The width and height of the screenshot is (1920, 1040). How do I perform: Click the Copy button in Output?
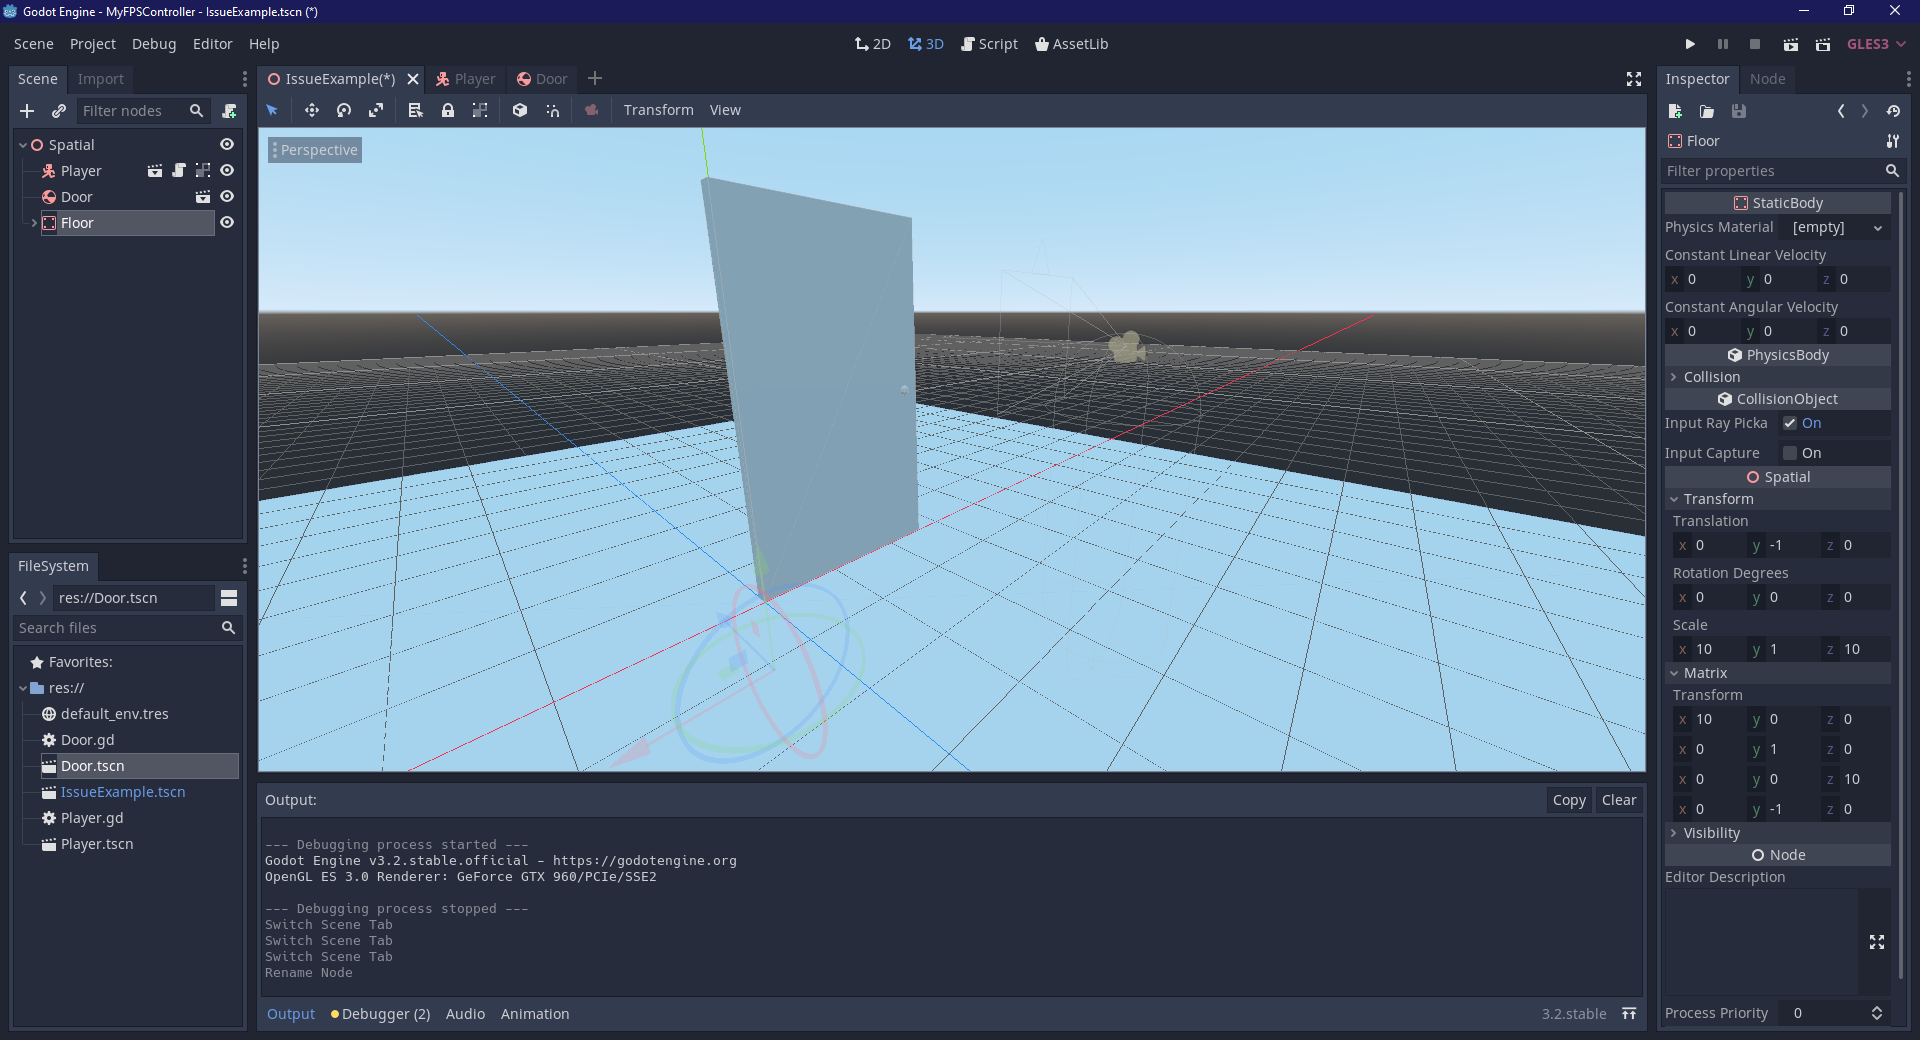tap(1569, 800)
